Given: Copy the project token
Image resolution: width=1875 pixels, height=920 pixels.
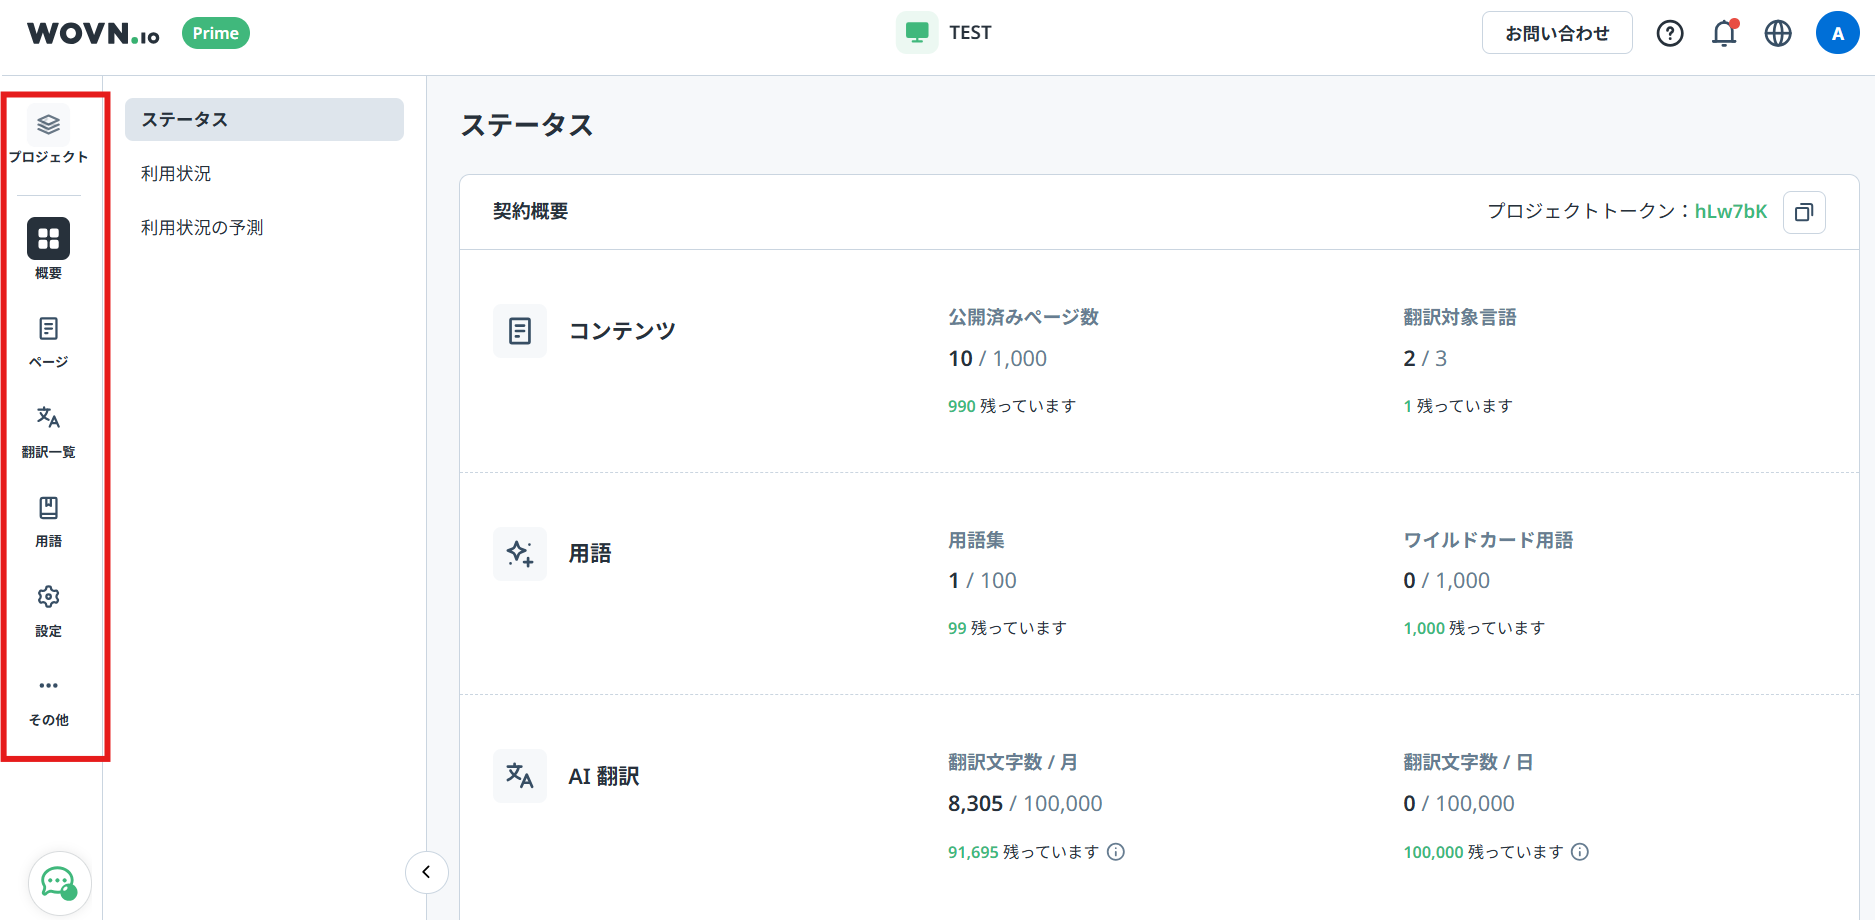Looking at the screenshot, I should (x=1804, y=212).
